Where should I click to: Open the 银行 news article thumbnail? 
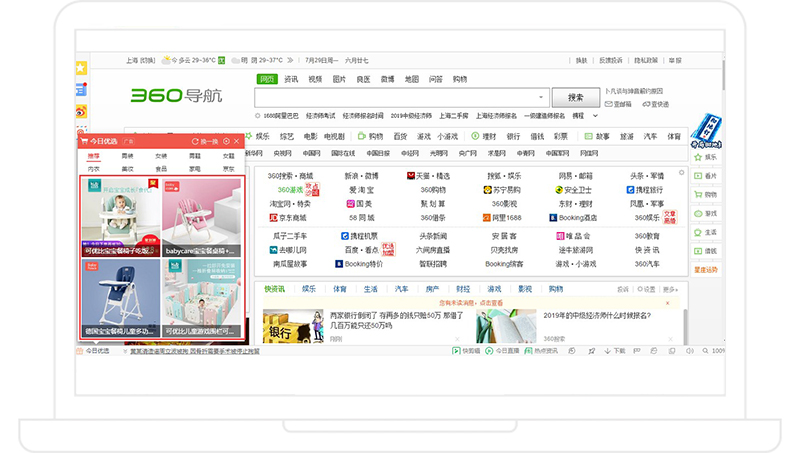(x=293, y=326)
